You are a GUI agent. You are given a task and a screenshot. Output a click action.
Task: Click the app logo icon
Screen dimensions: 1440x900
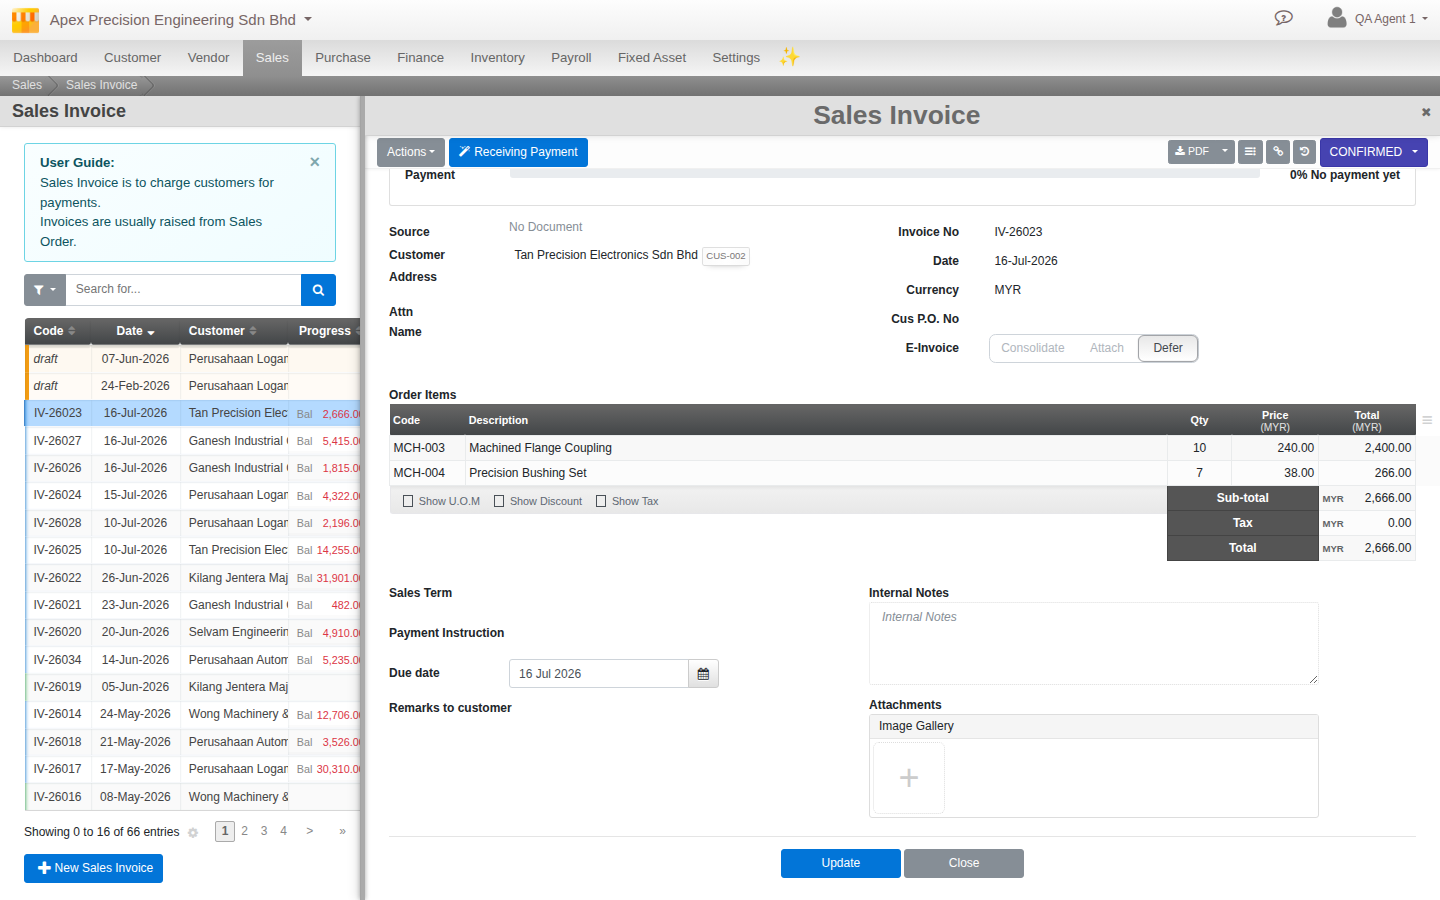point(25,19)
